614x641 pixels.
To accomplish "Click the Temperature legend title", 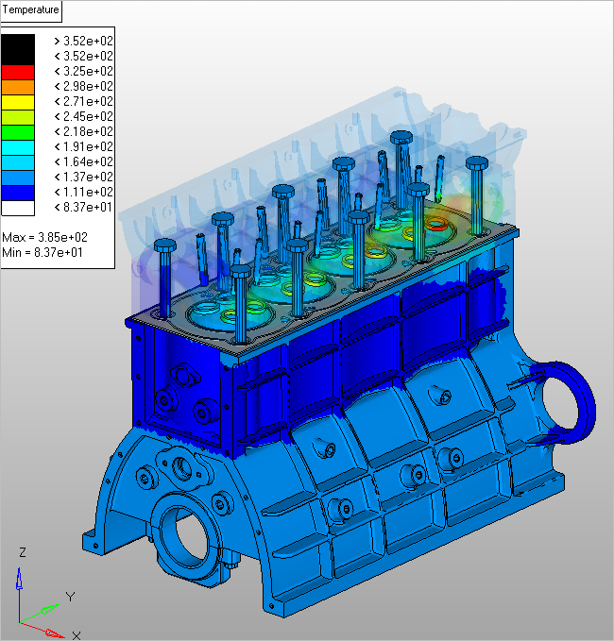I will click(32, 12).
